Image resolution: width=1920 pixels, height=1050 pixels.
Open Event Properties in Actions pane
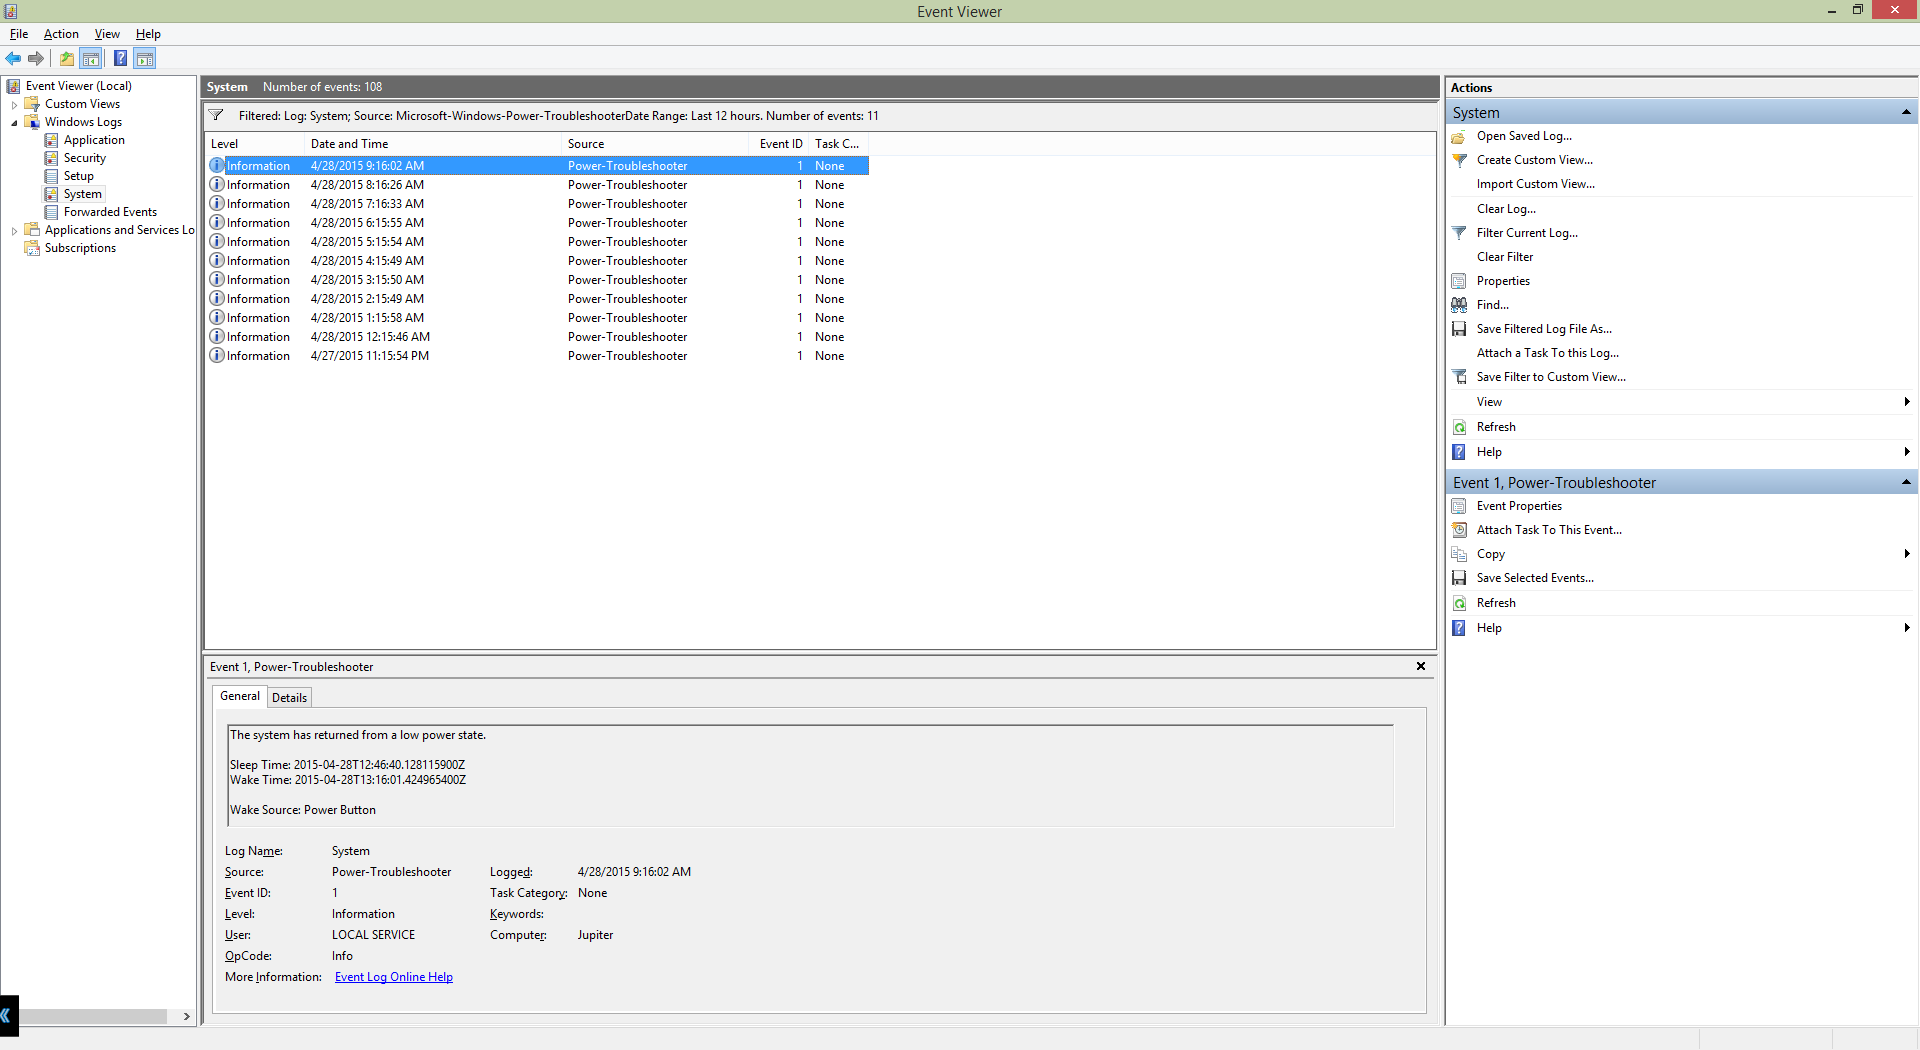(1518, 506)
